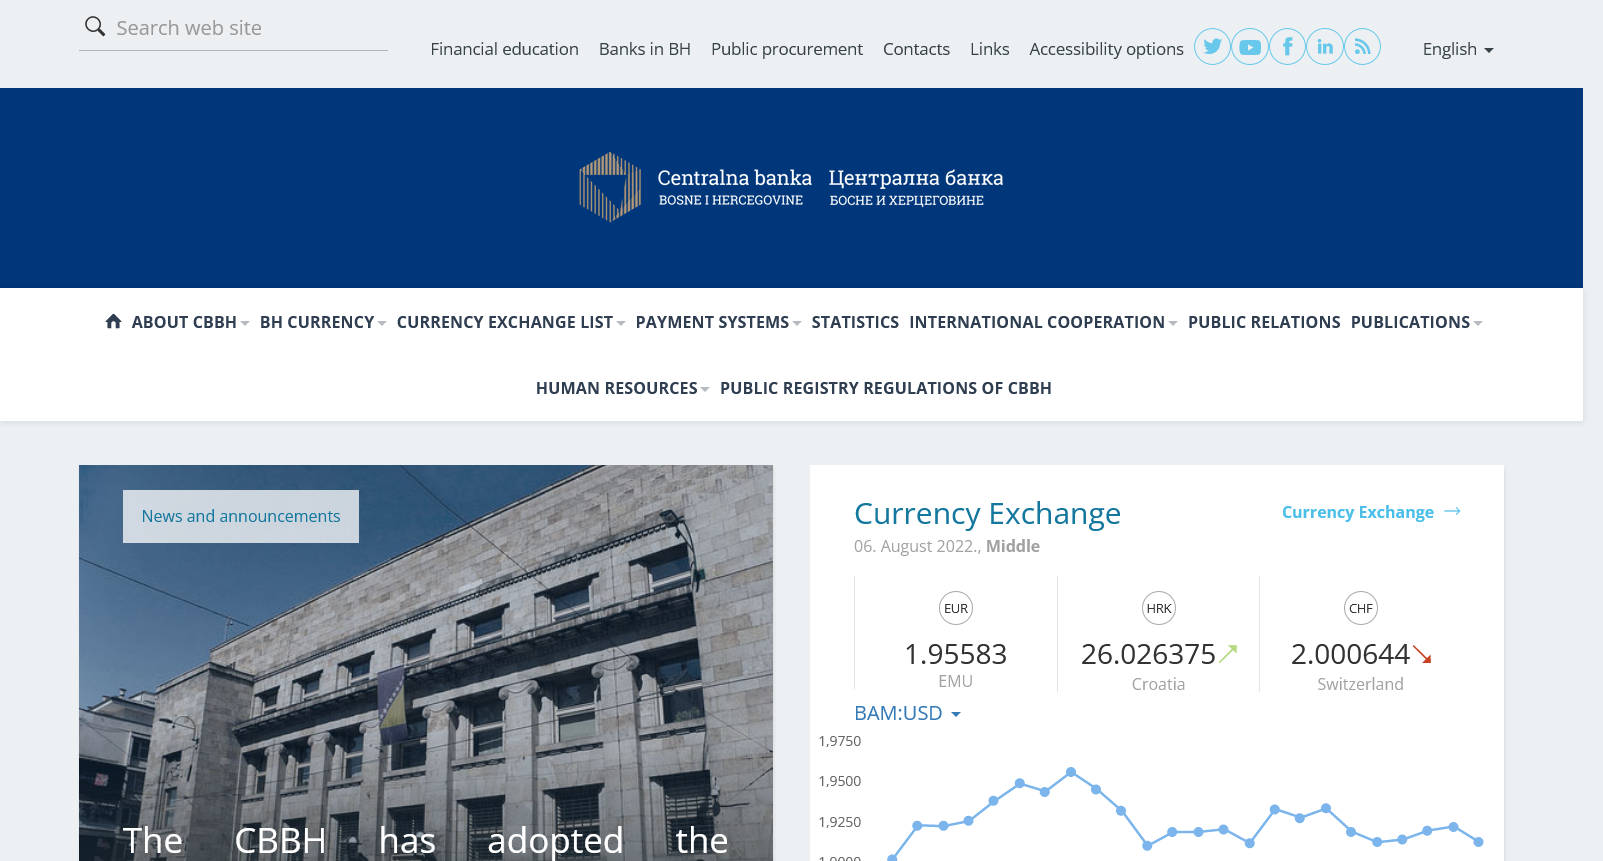Screen dimensions: 1603x861
Task: Click the Centralna banka logo
Action: pos(791,187)
